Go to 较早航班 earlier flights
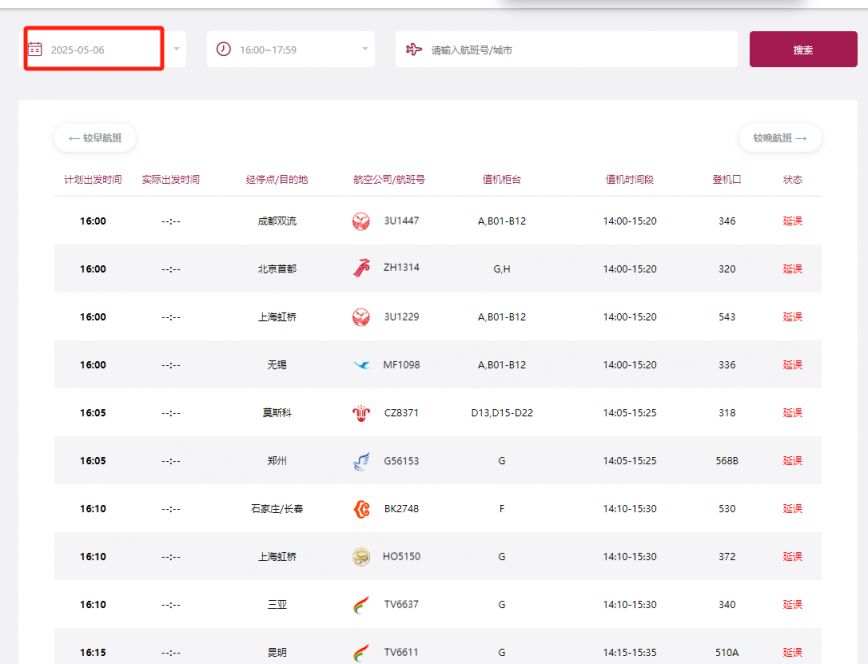Image resolution: width=868 pixels, height=664 pixels. pos(95,137)
